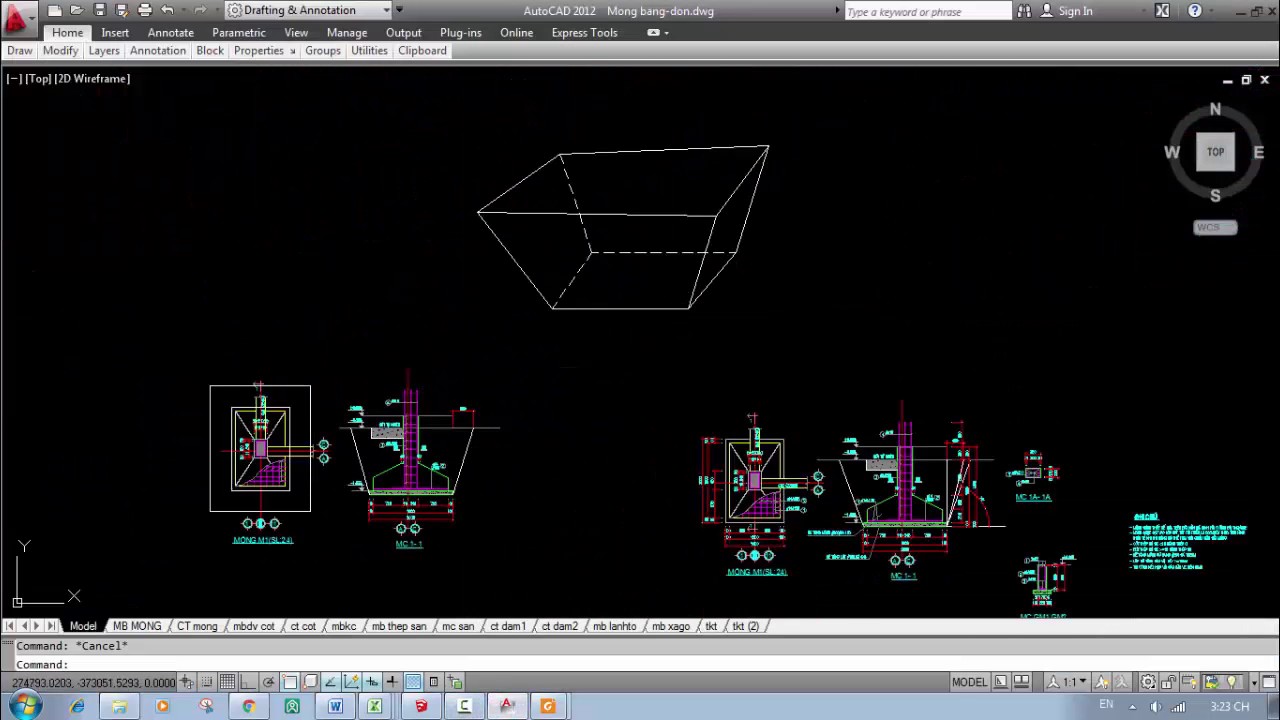The width and height of the screenshot is (1280, 720).
Task: Expand the Annotation ribbon panel
Action: [x=158, y=50]
